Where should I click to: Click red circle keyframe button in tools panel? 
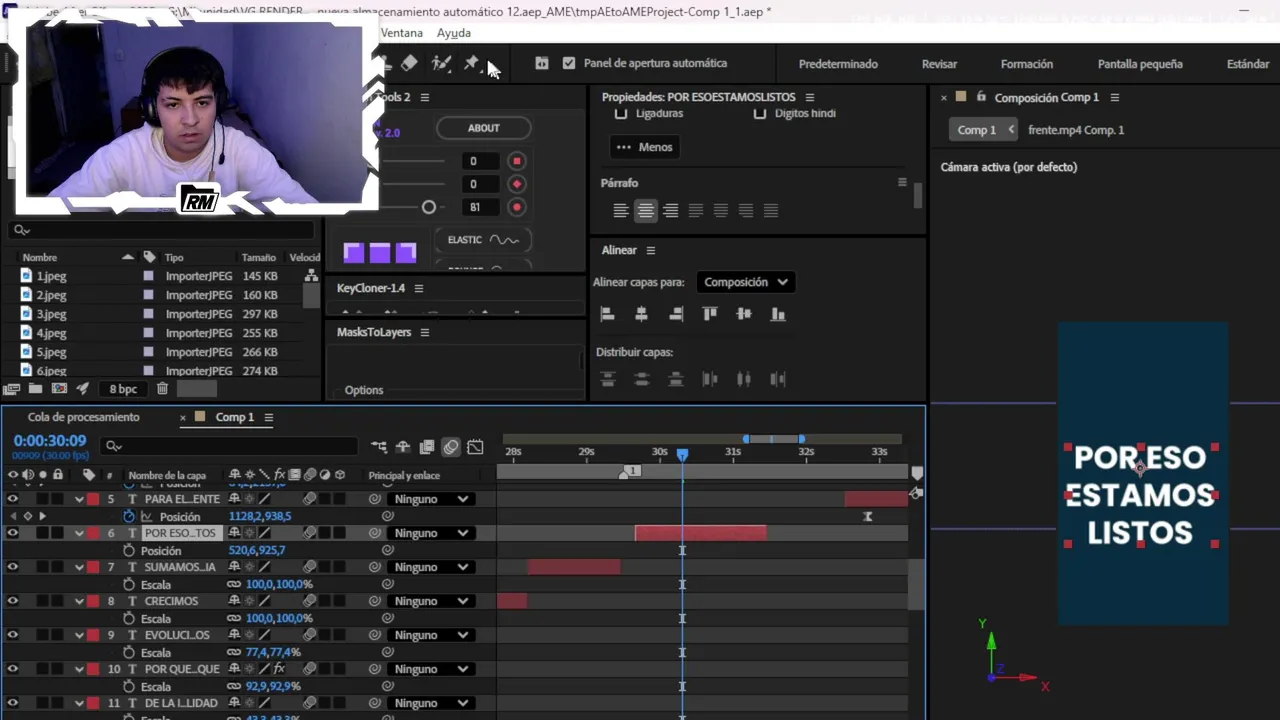516,207
